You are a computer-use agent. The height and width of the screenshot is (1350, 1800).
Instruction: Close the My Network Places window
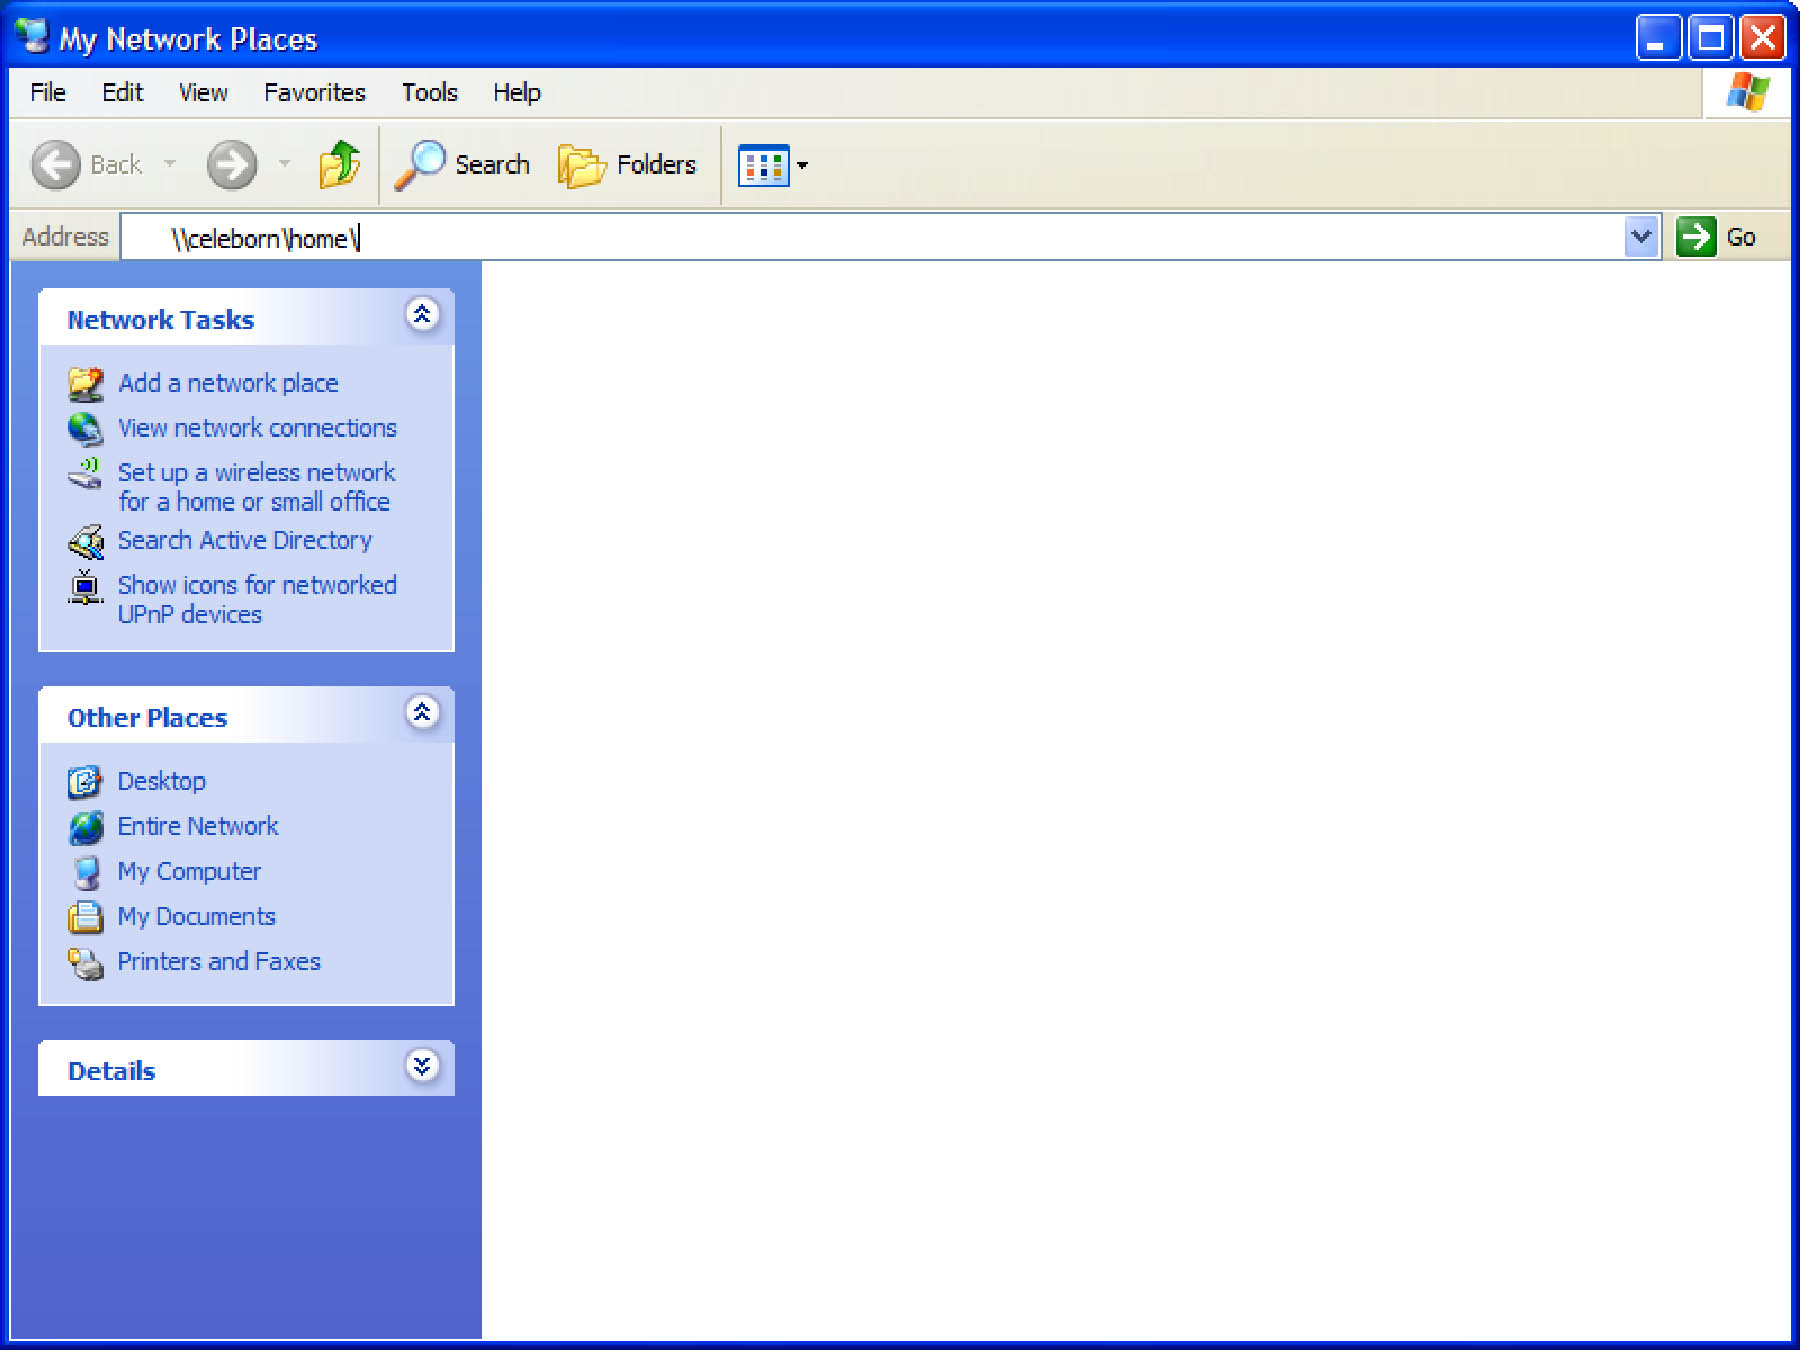click(x=1763, y=38)
